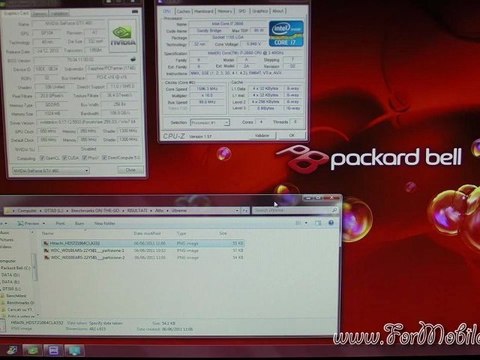Click the pinned taskbar icon left of GPU-Z
This screenshot has width=480, height=360.
13,350
